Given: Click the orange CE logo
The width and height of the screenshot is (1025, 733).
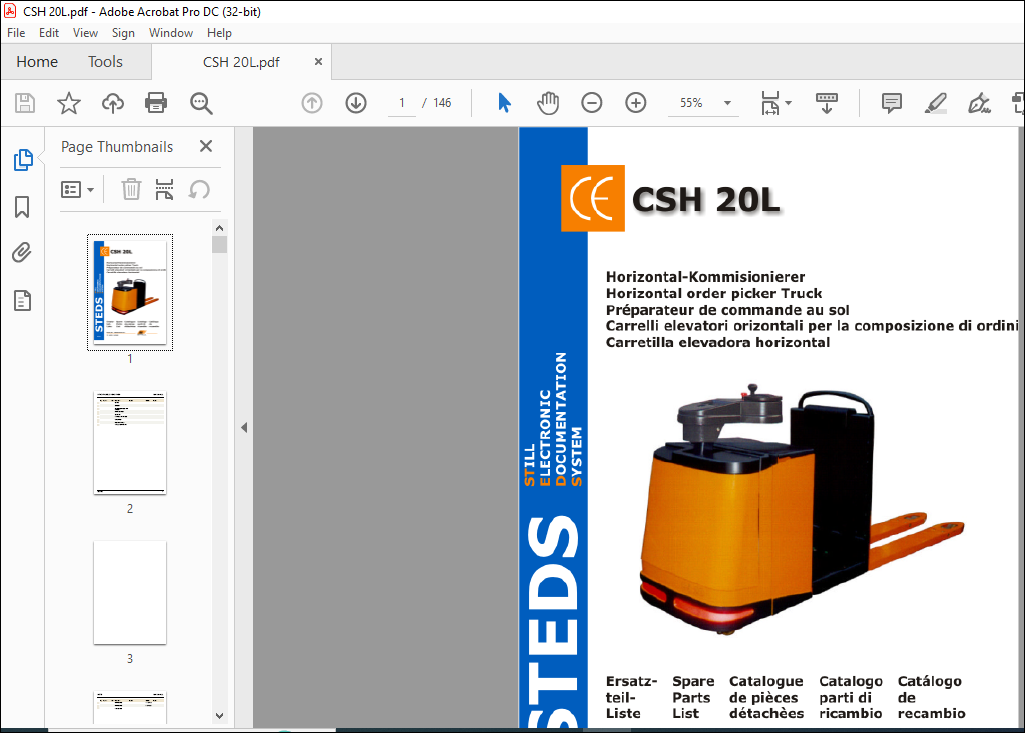Looking at the screenshot, I should pos(593,198).
